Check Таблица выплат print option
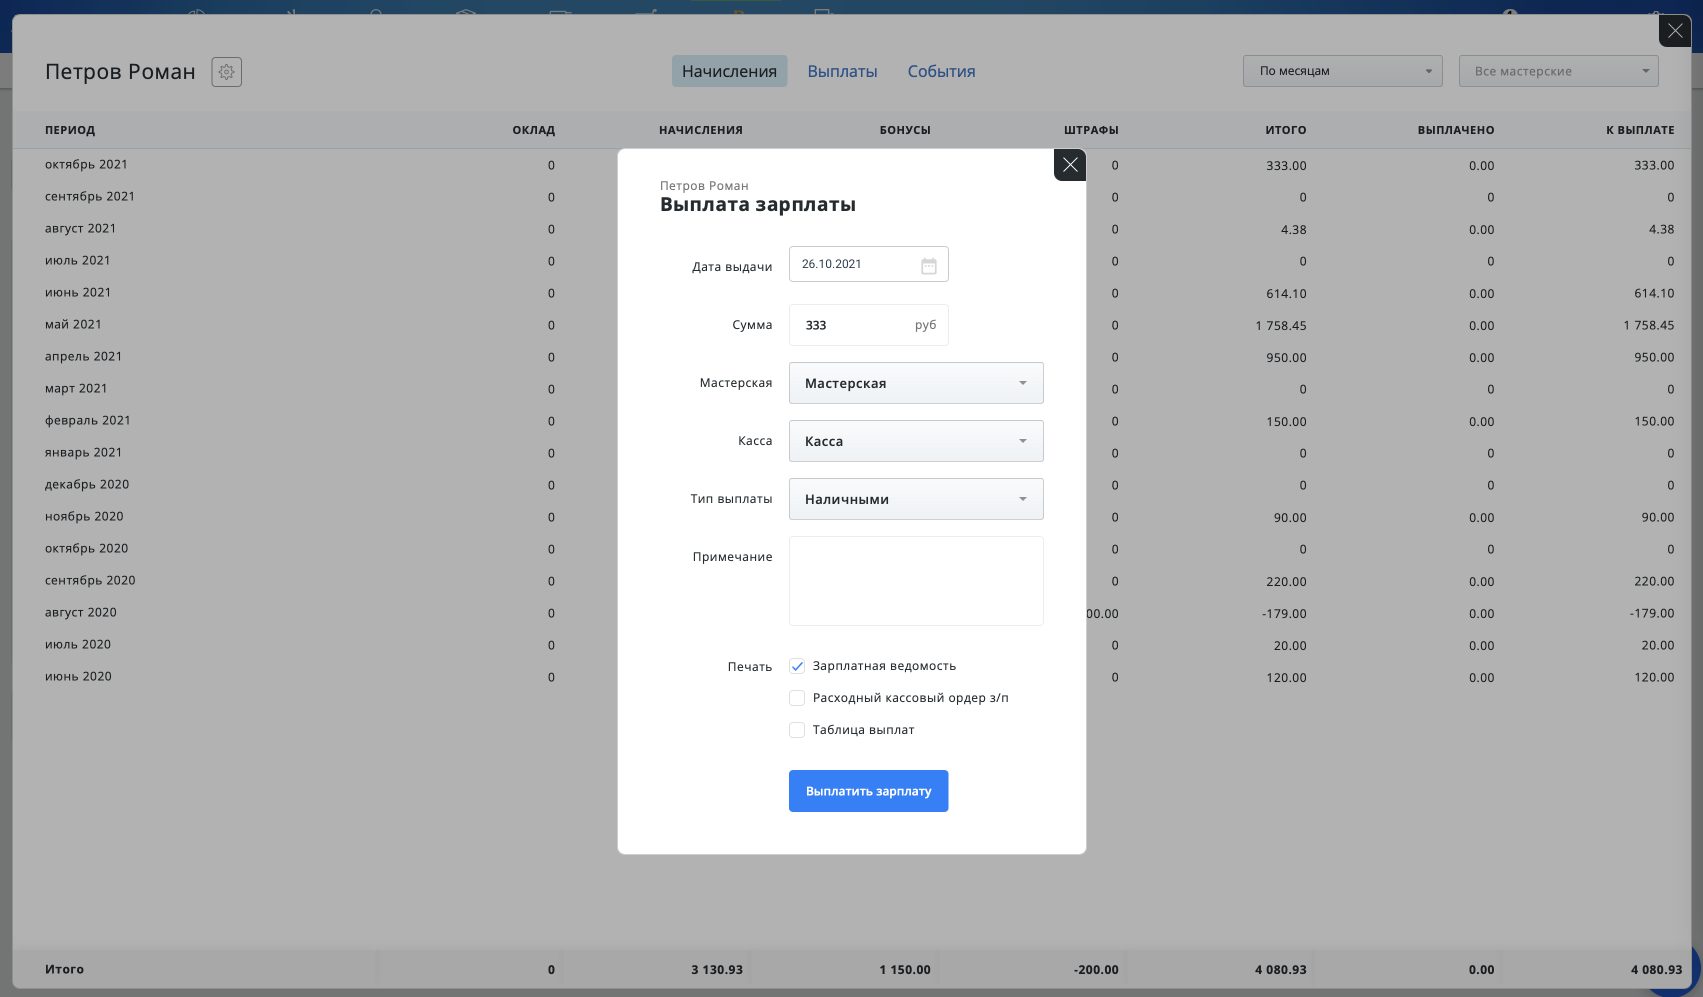 [797, 730]
